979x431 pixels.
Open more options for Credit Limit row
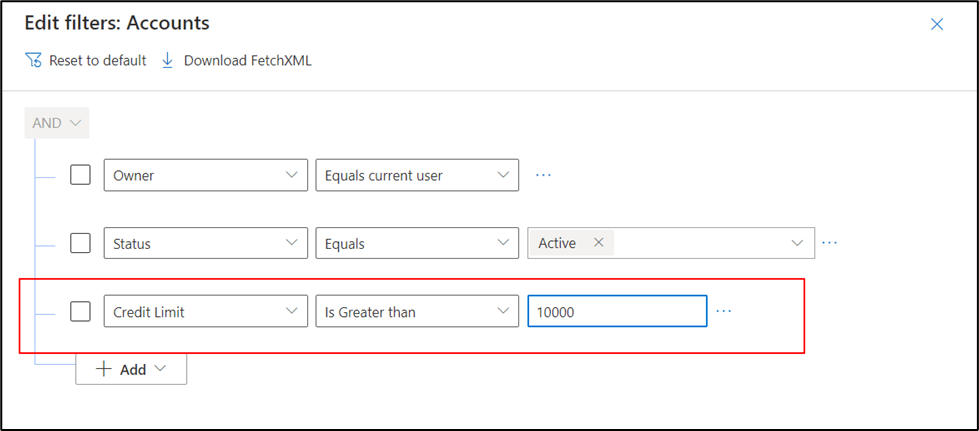724,311
